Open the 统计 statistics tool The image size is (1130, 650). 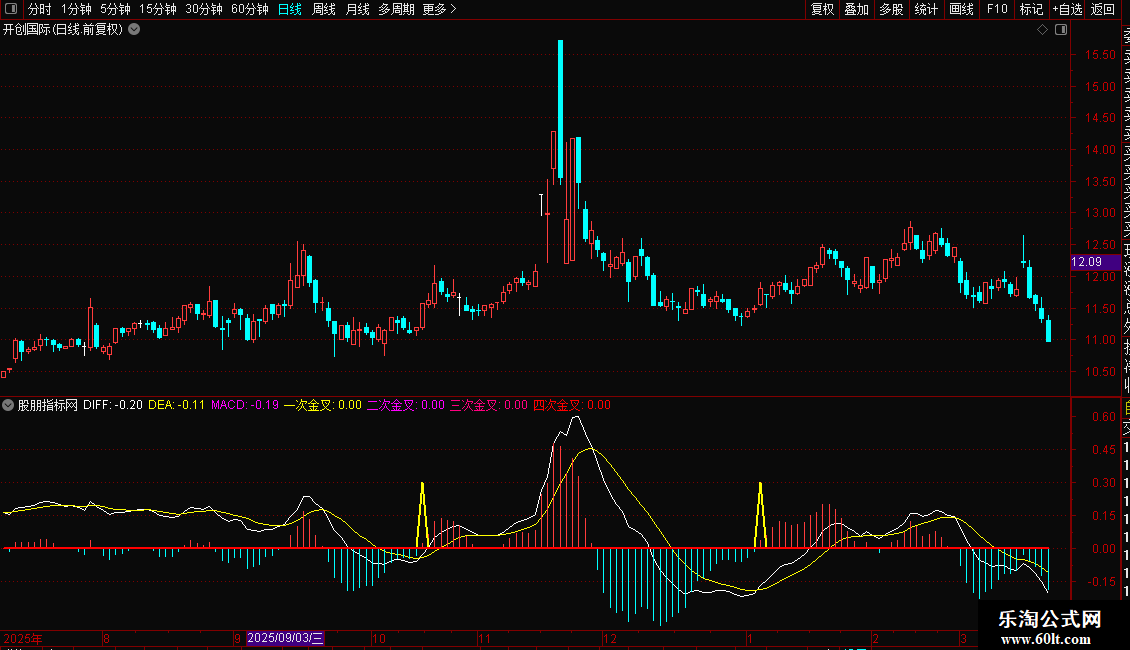coord(926,9)
